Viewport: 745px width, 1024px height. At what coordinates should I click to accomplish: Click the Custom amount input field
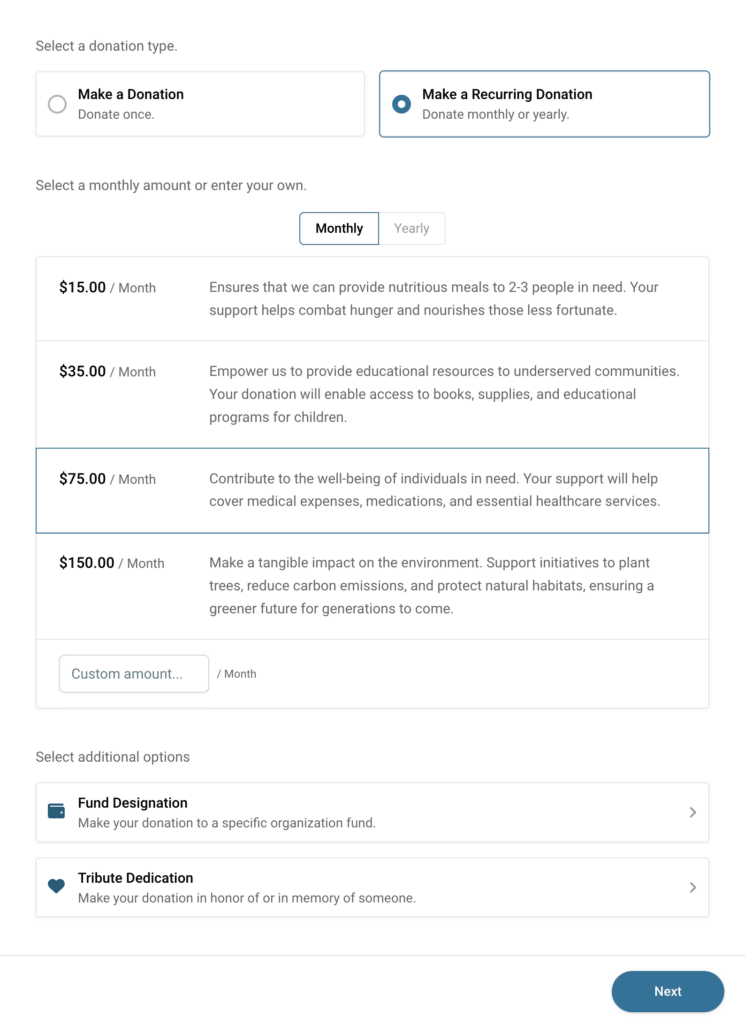[x=133, y=673]
